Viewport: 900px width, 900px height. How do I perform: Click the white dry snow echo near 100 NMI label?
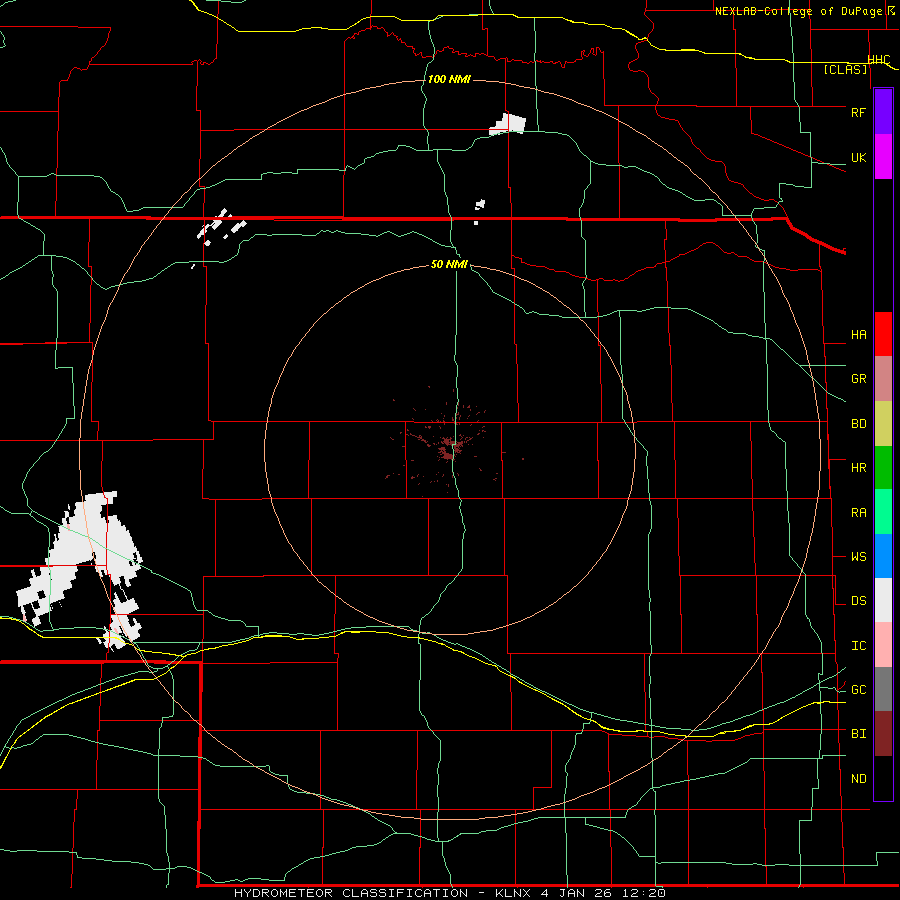tap(507, 125)
